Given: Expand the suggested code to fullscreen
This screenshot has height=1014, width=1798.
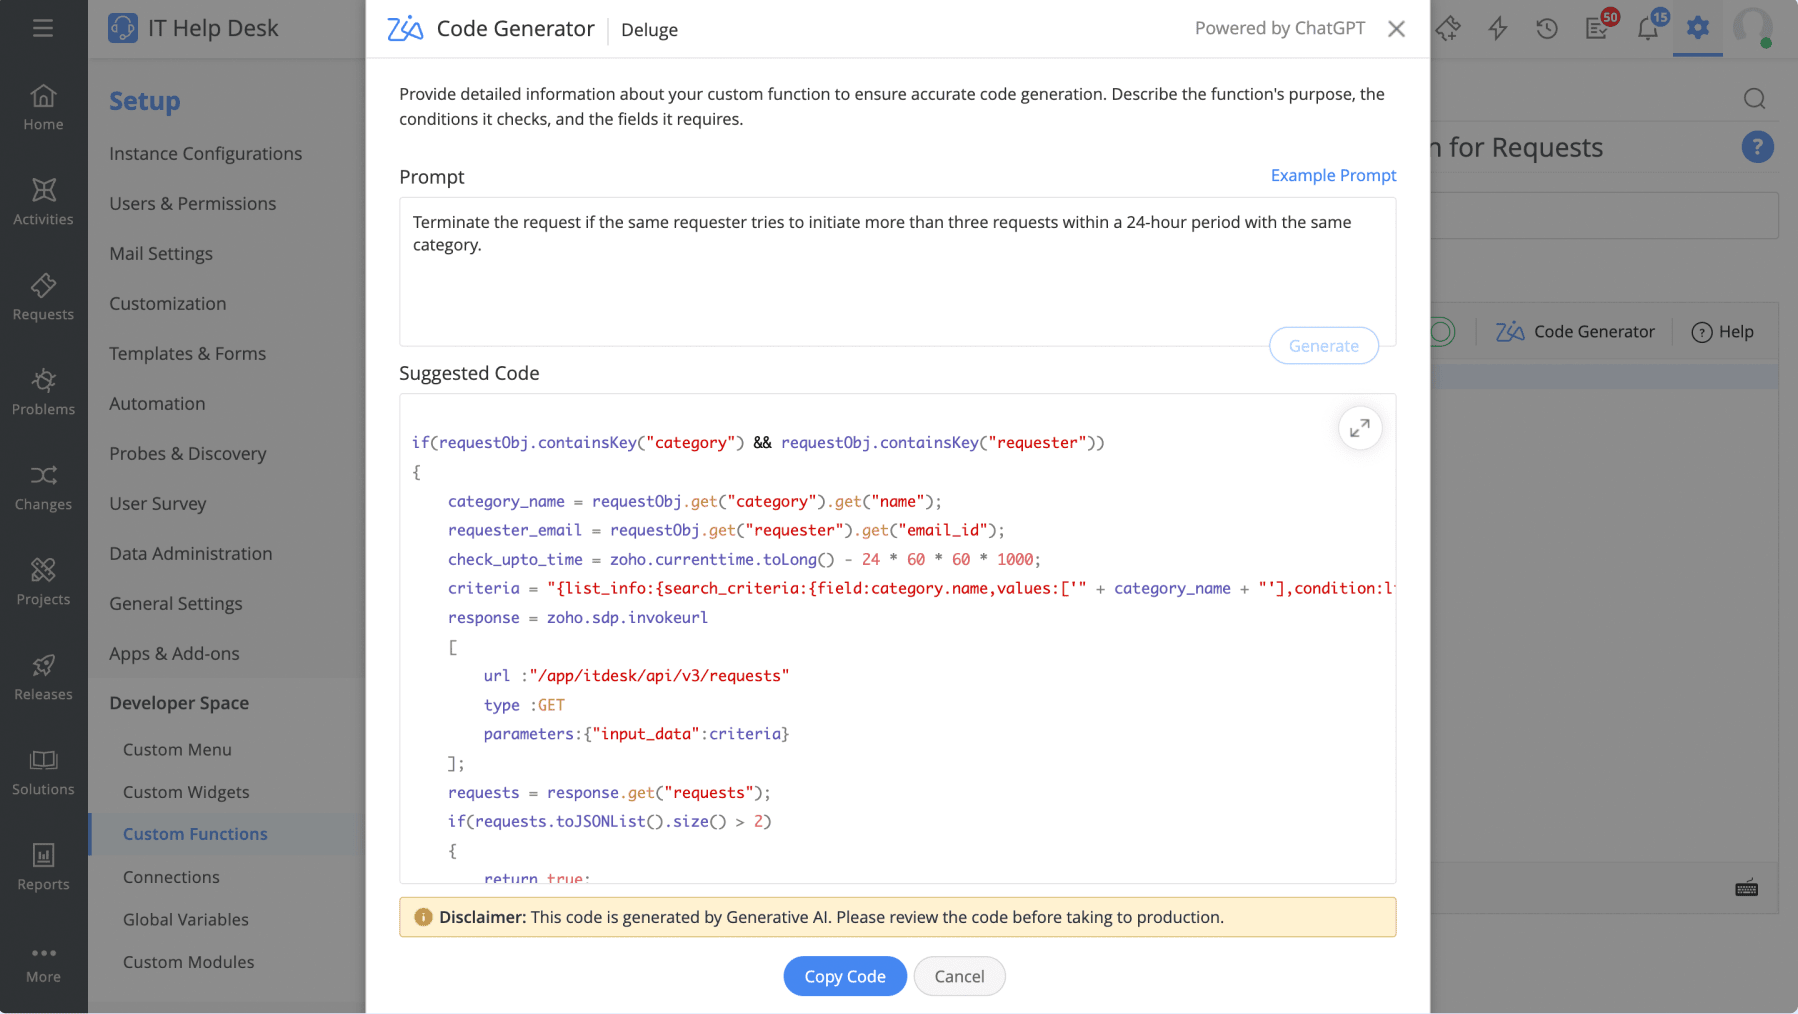Looking at the screenshot, I should (x=1359, y=427).
